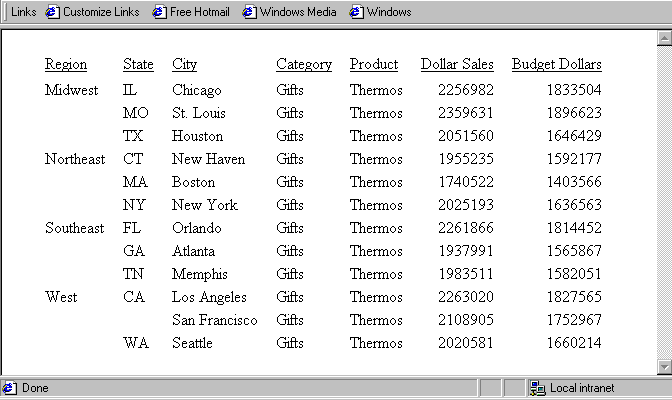This screenshot has width=672, height=400.
Task: Click the Chicago city cell
Action: tap(196, 90)
